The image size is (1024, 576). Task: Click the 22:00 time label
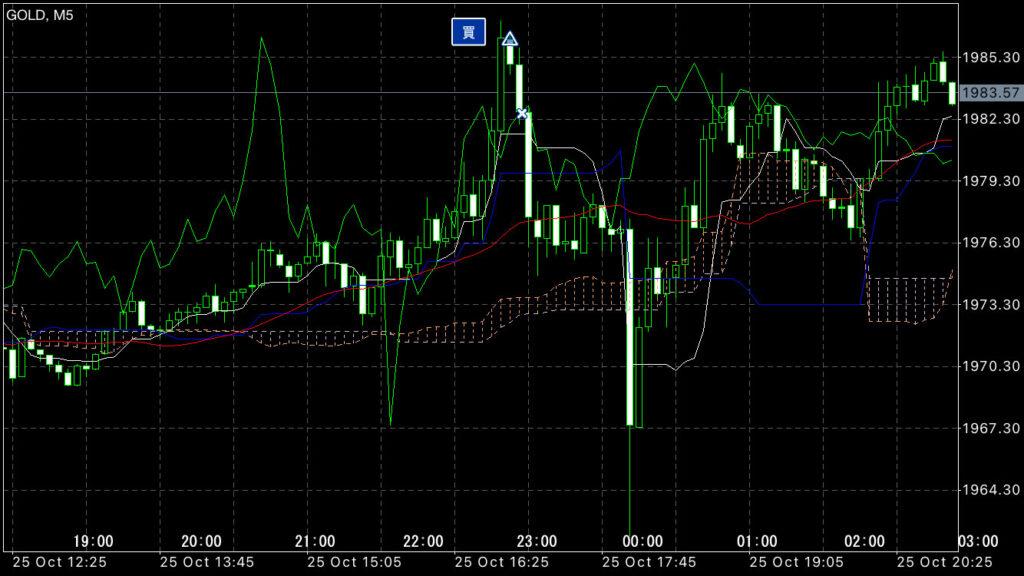click(423, 541)
